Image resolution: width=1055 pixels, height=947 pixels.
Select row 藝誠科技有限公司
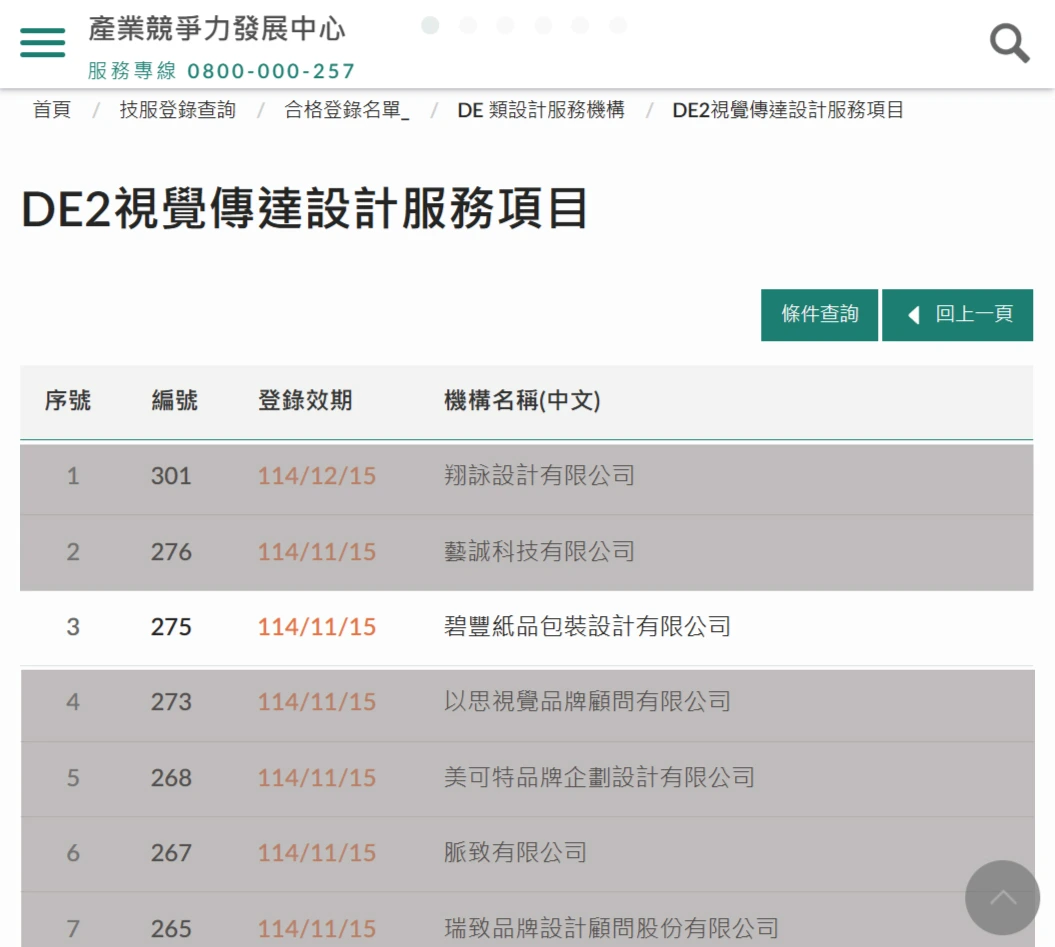tap(539, 552)
